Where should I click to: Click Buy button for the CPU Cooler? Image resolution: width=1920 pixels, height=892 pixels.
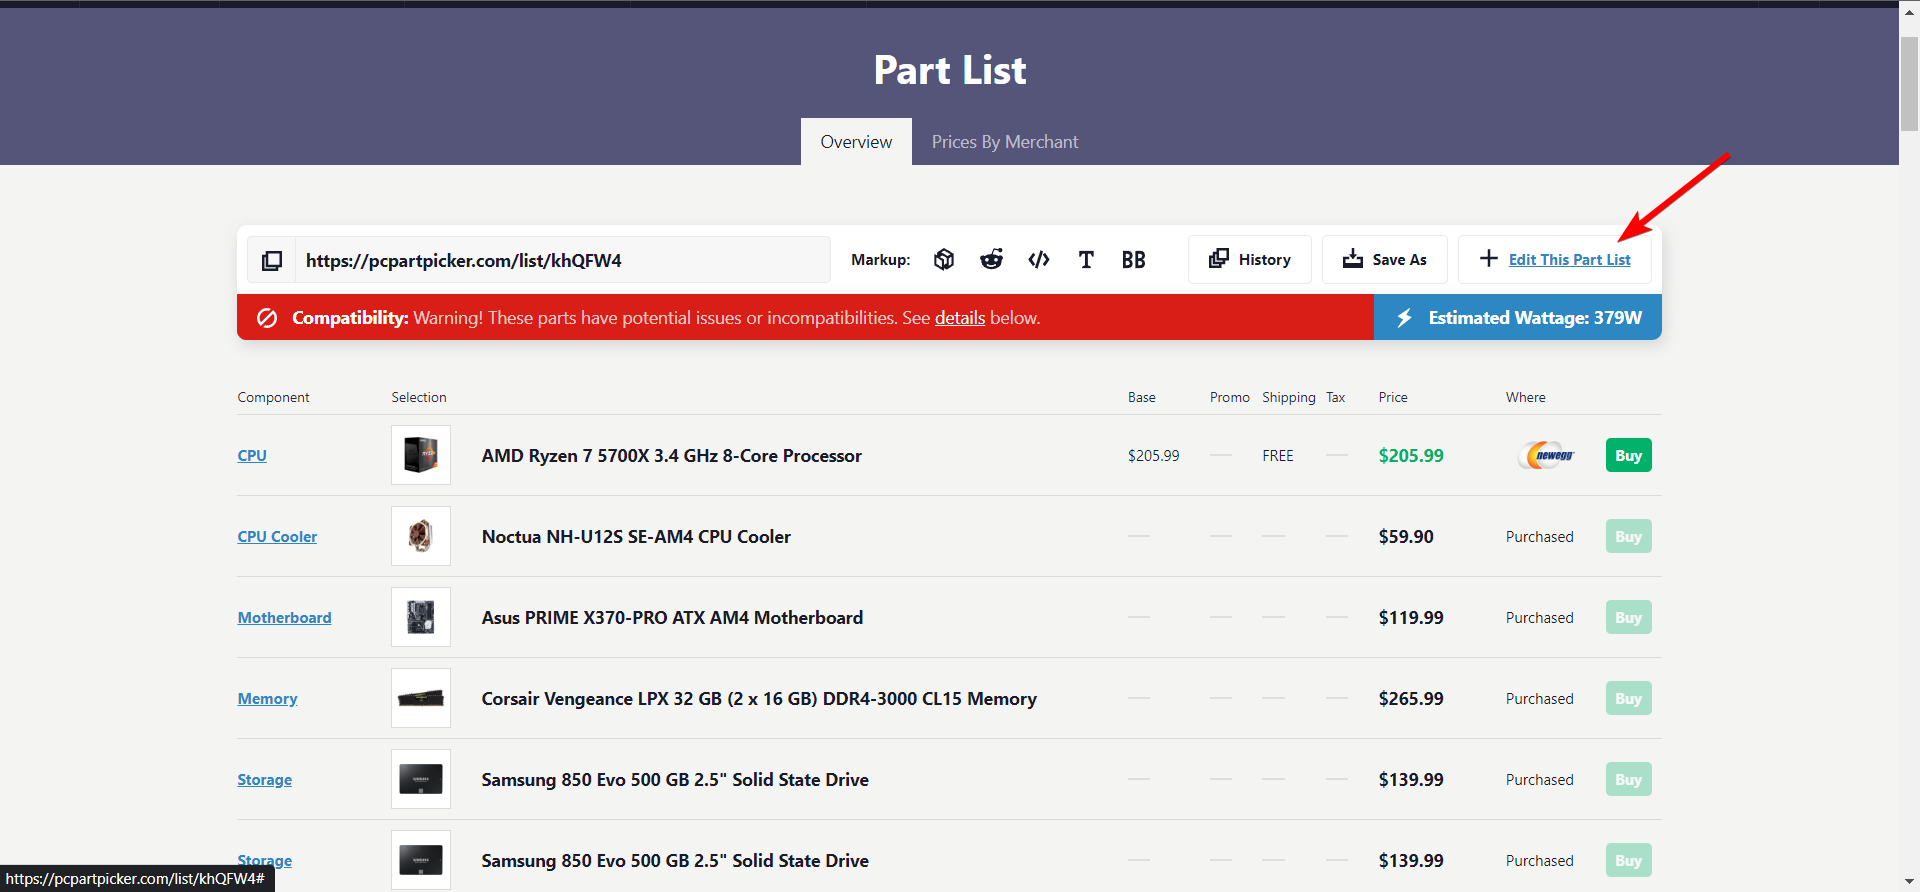click(x=1628, y=536)
